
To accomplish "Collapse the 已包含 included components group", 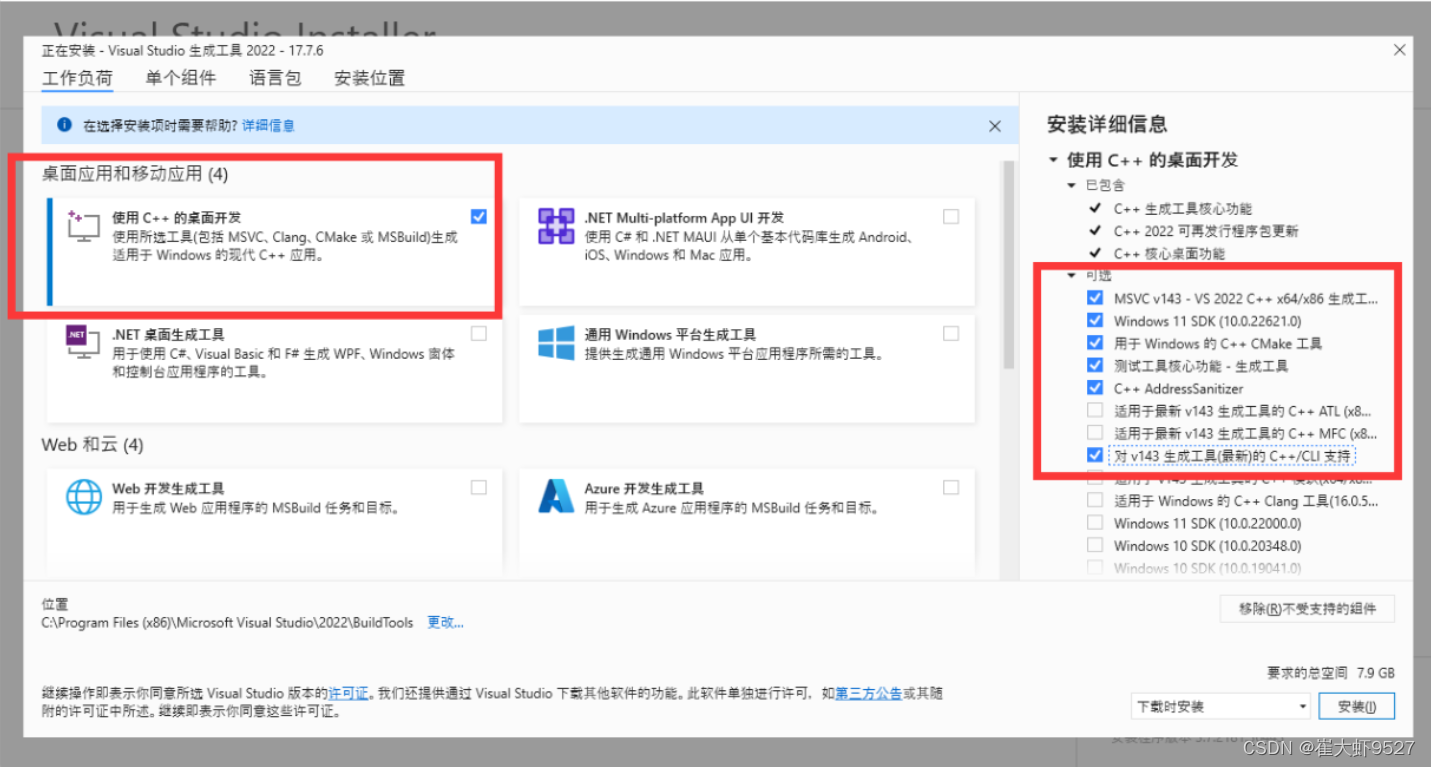I will 1073,186.
